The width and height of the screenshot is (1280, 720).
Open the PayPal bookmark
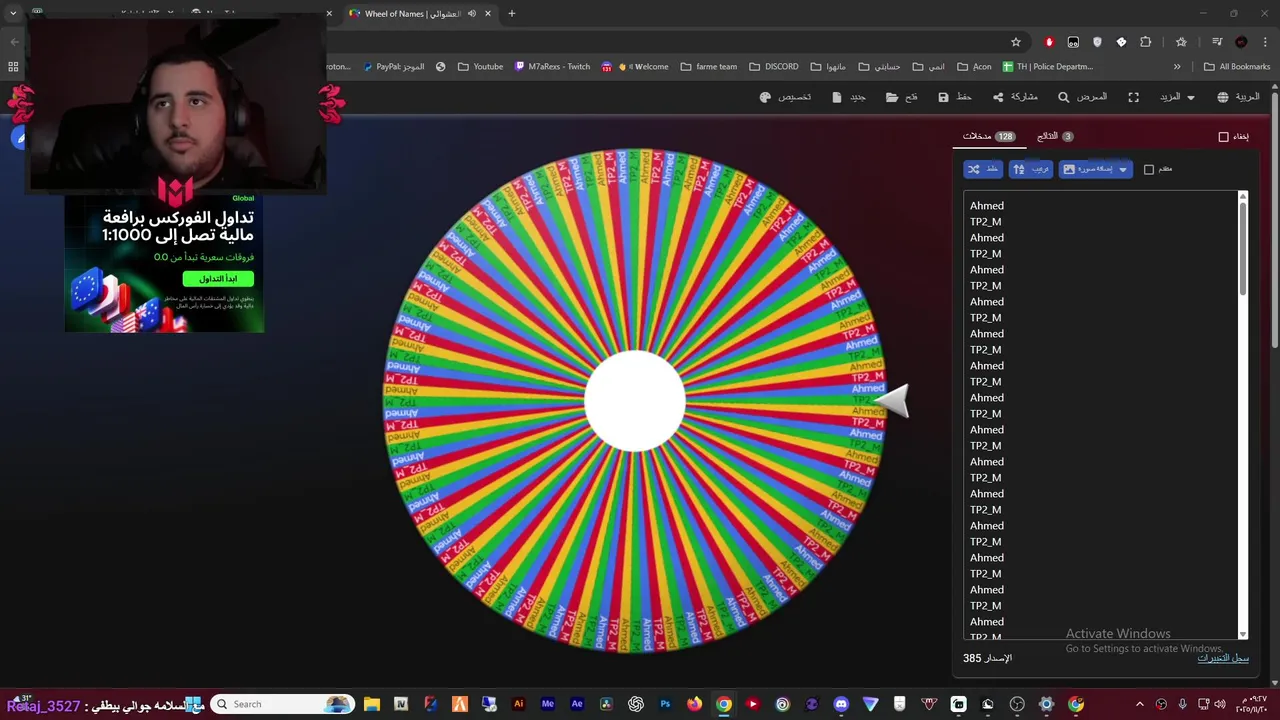click(x=394, y=67)
